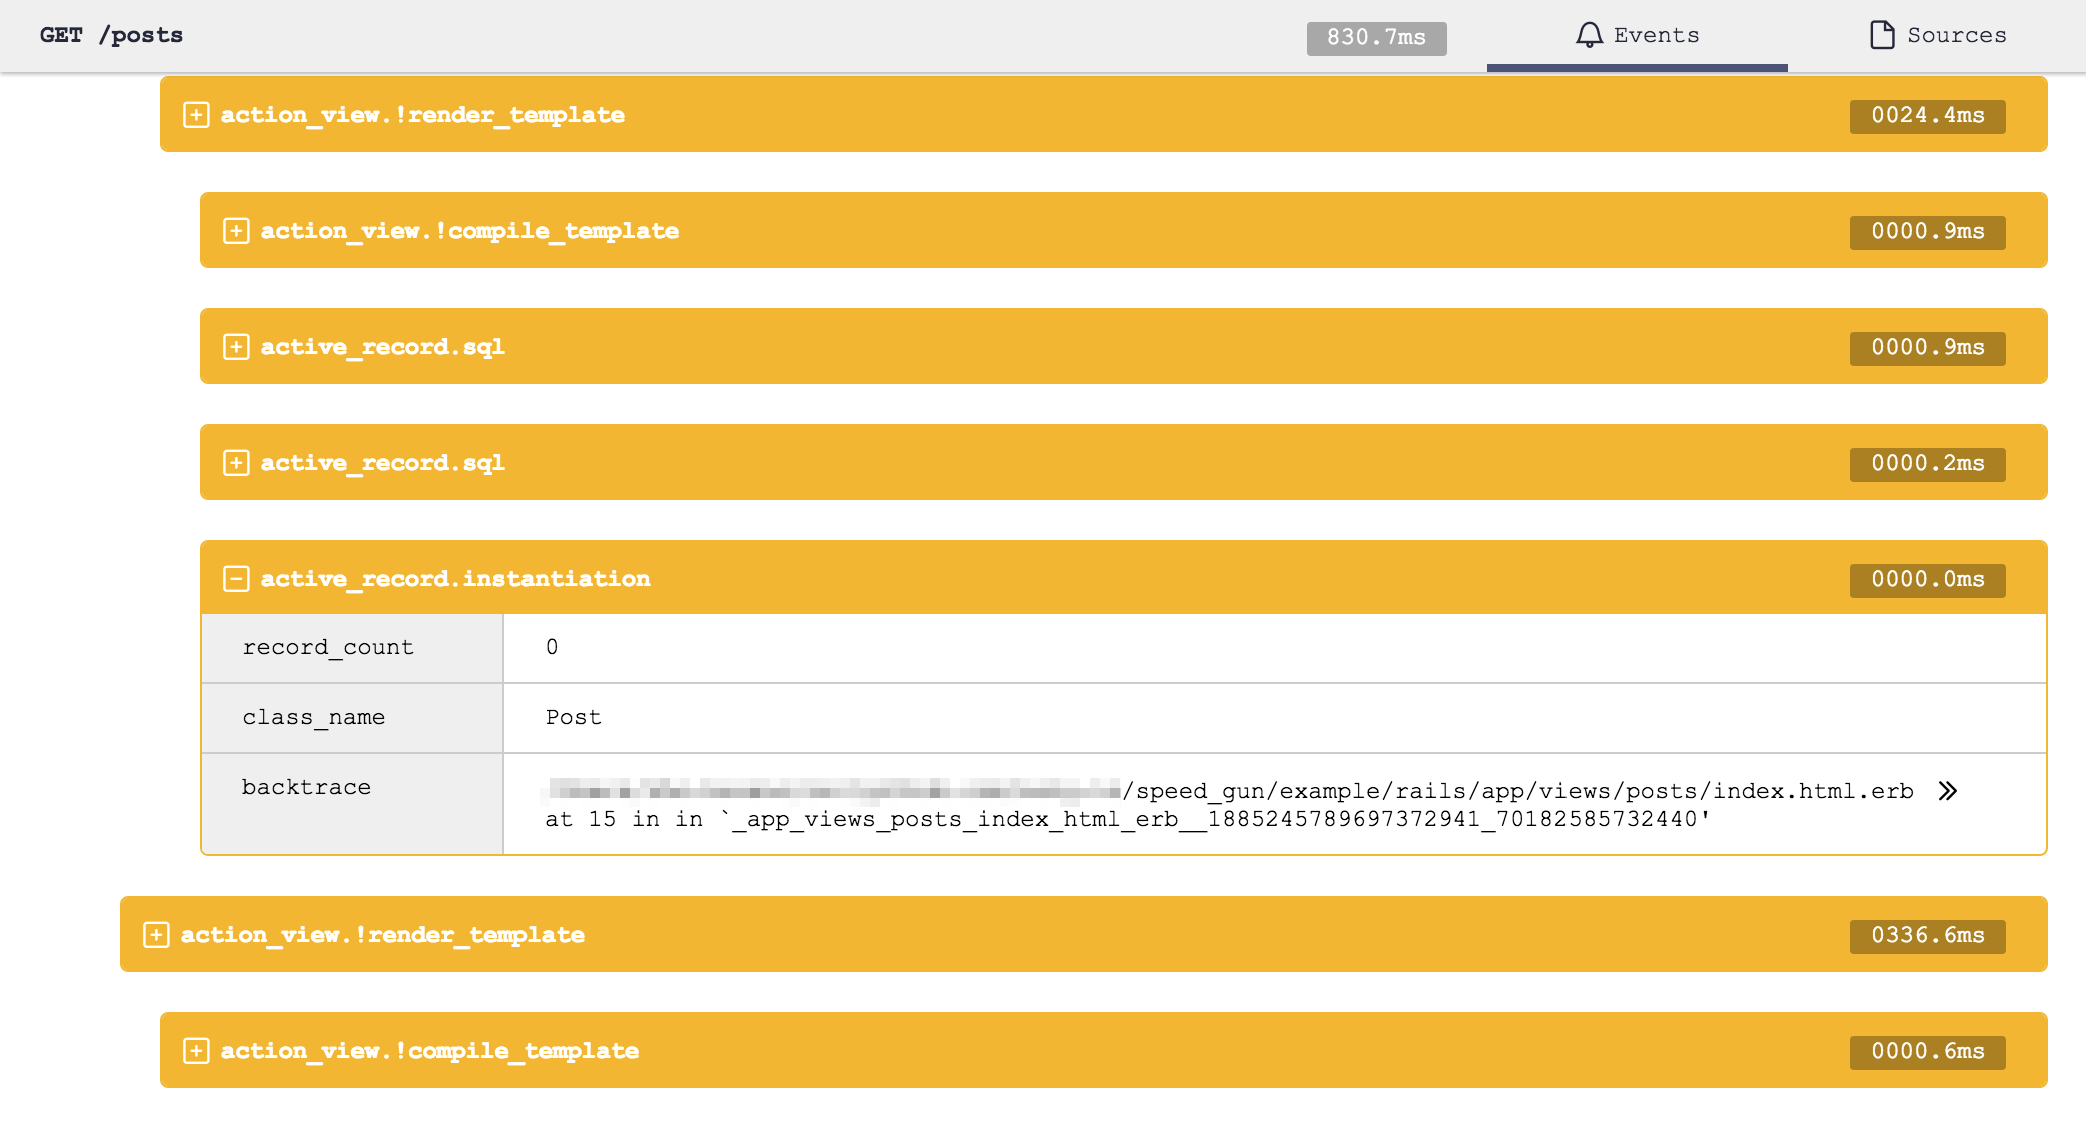2086x1128 pixels.
Task: Collapse active_record.instantiation minus icon
Action: tap(236, 579)
